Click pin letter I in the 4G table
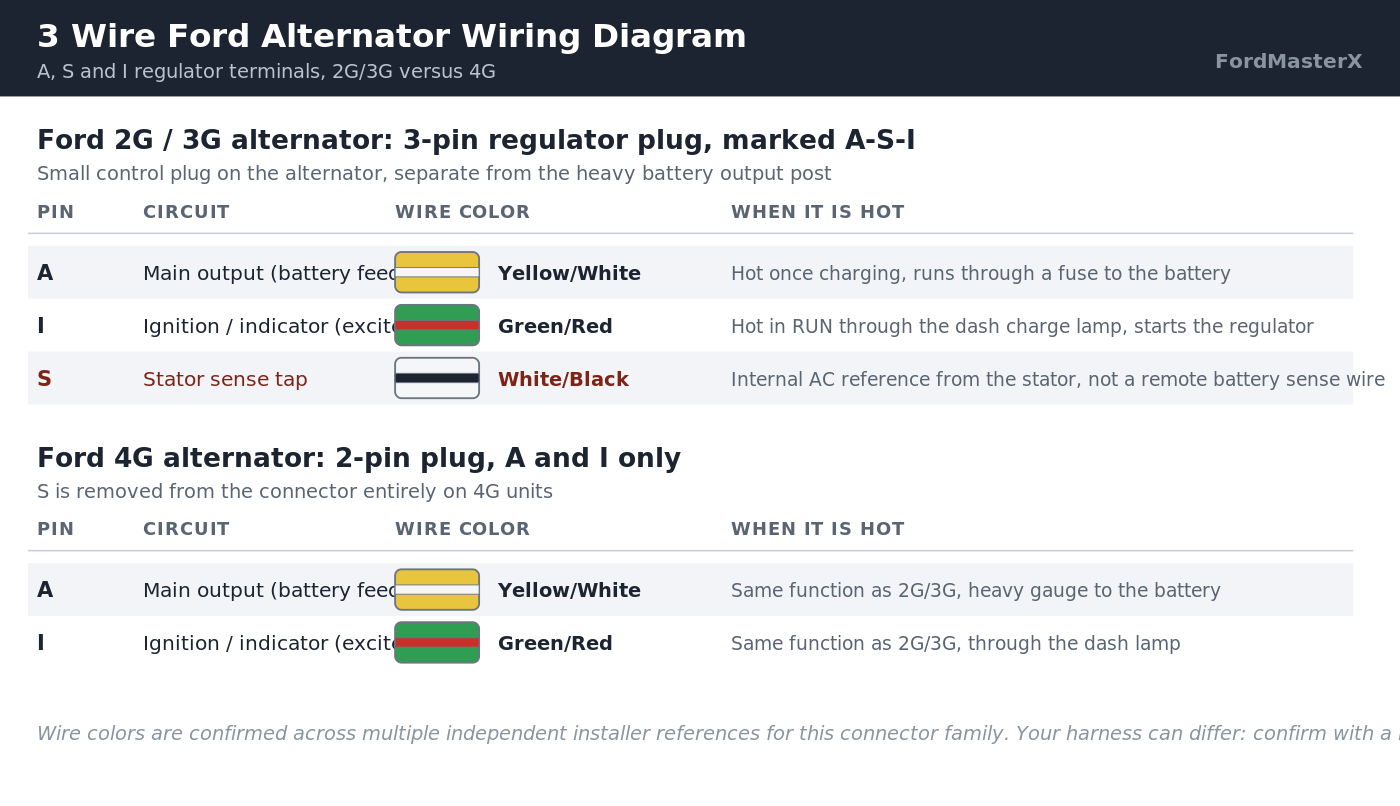1400x806 pixels. [x=41, y=643]
